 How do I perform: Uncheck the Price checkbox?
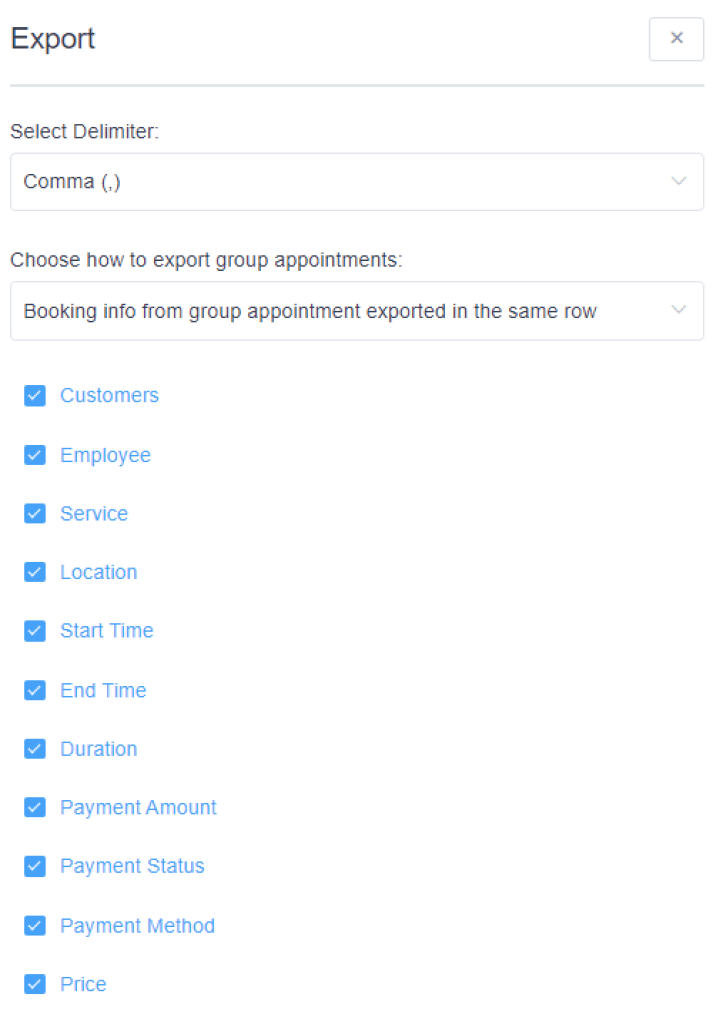(x=35, y=984)
